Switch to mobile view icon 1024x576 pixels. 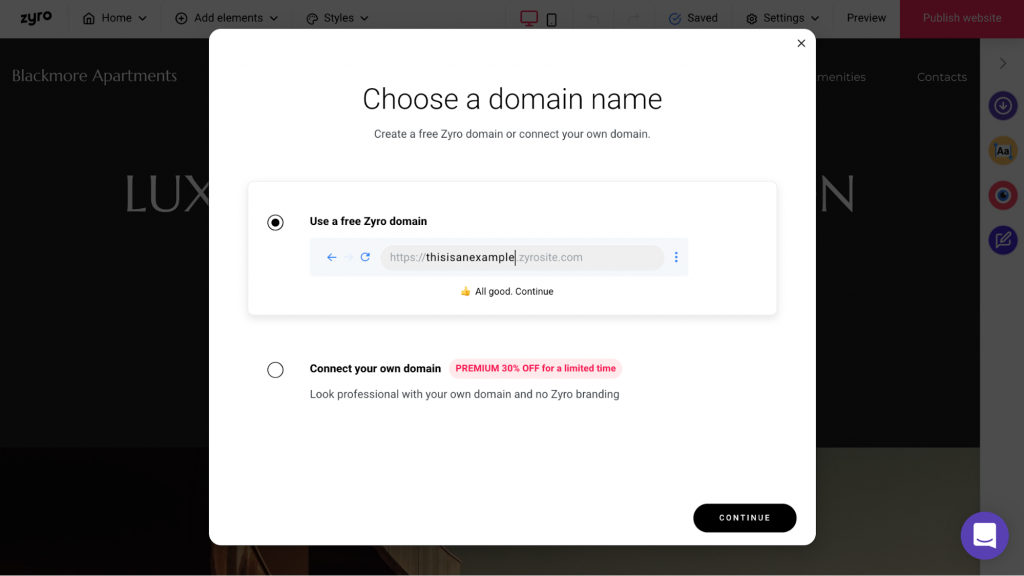pos(552,20)
